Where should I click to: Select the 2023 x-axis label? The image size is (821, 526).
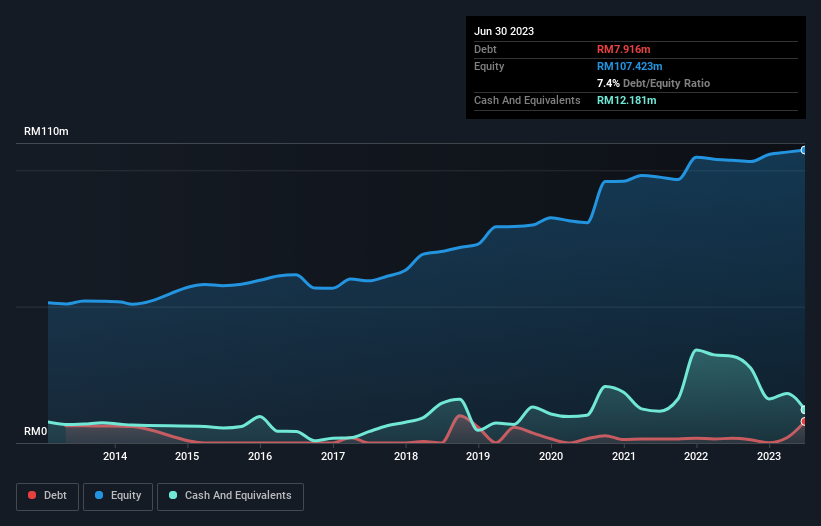[769, 457]
